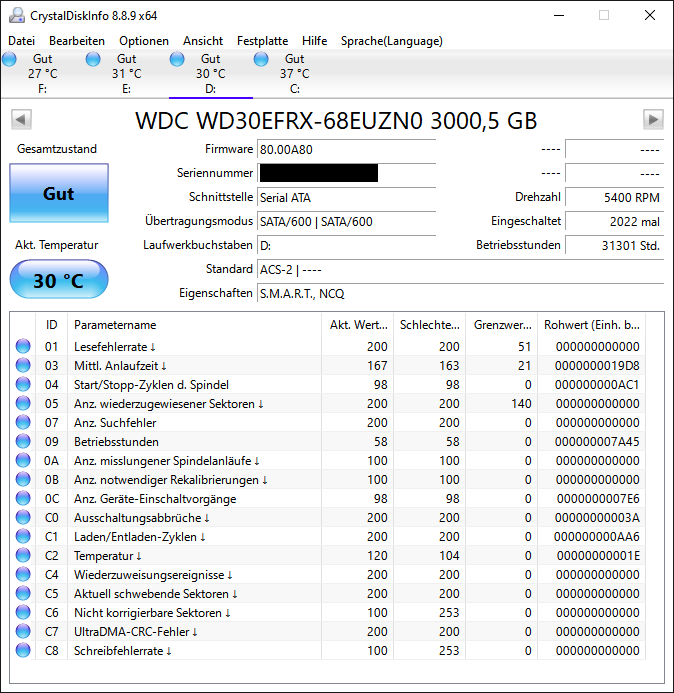
Task: Select the drive D: tab
Action: (x=210, y=73)
